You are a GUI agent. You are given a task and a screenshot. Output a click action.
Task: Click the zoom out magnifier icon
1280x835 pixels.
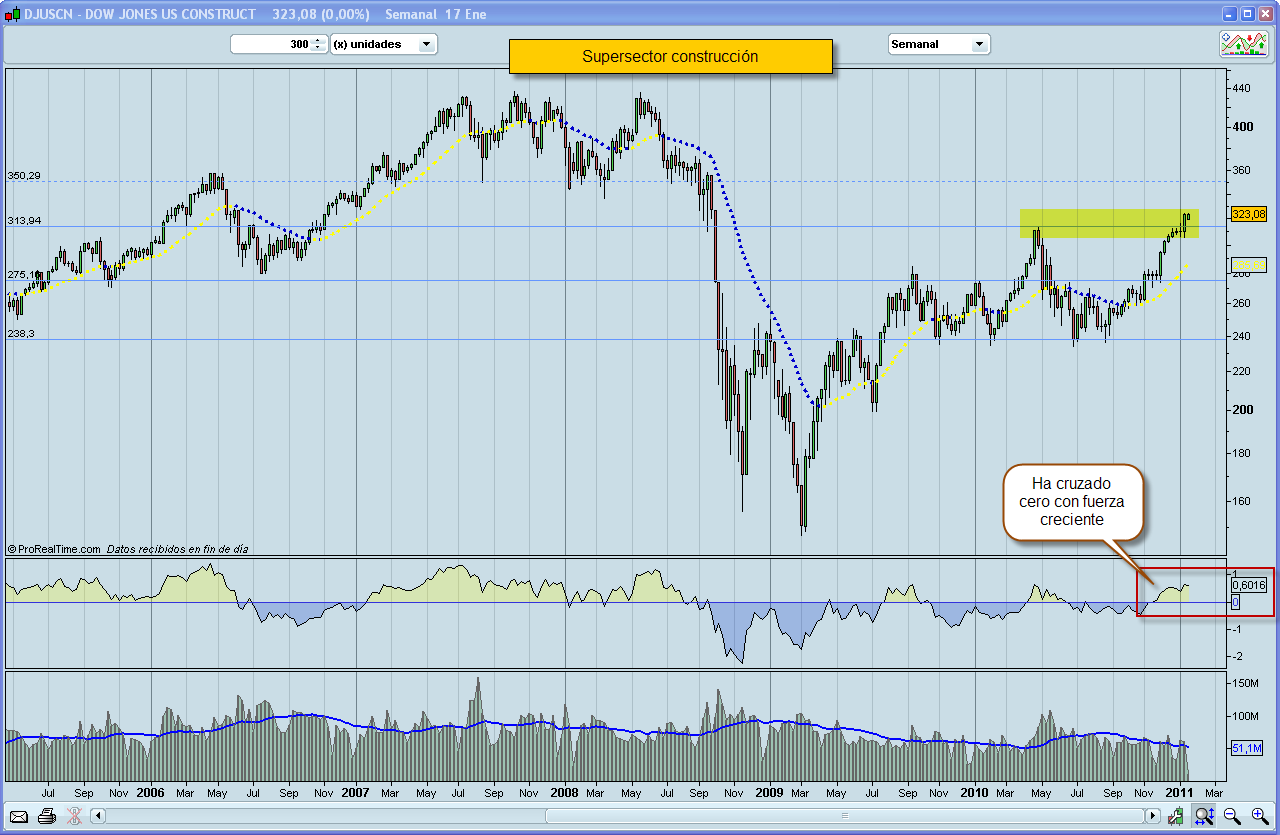1232,816
